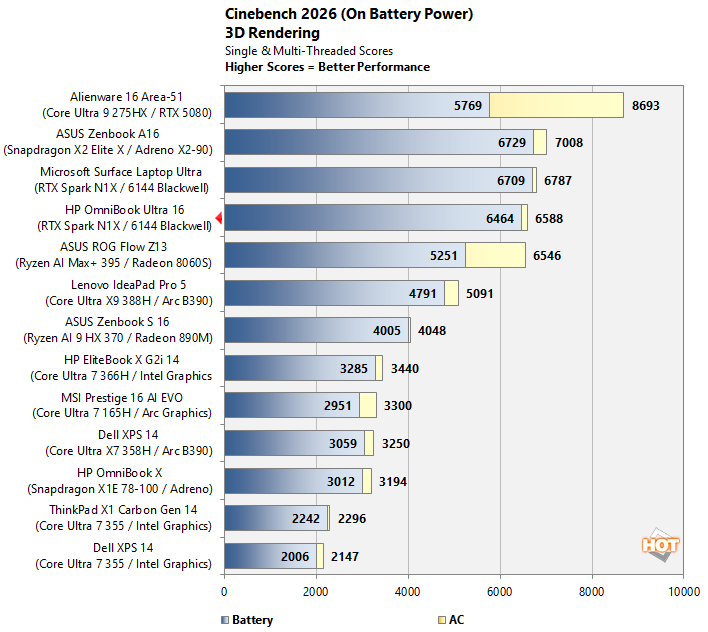Click the AC legend swatch
The image size is (708, 632).
tap(442, 620)
